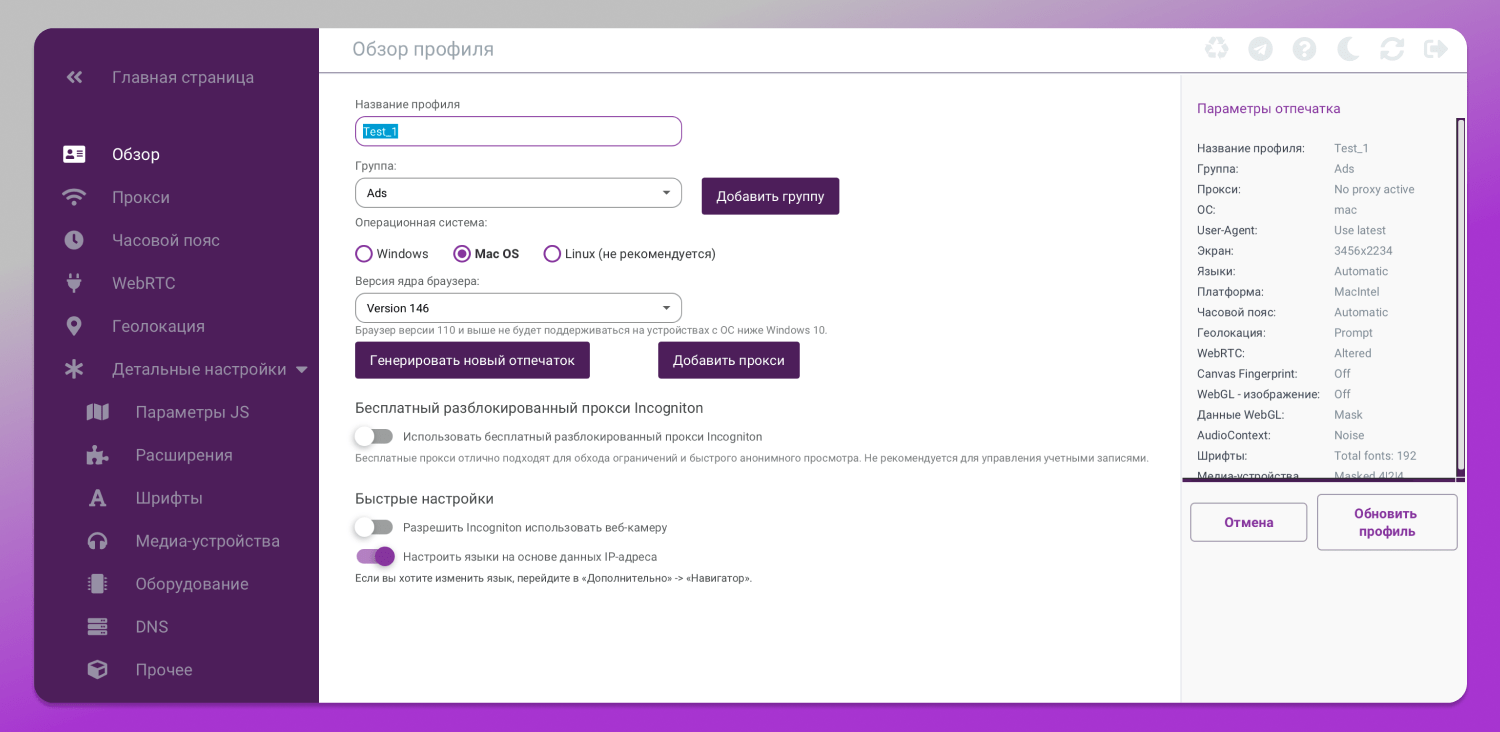Click the Параметры JS map icon

pyautogui.click(x=97, y=412)
